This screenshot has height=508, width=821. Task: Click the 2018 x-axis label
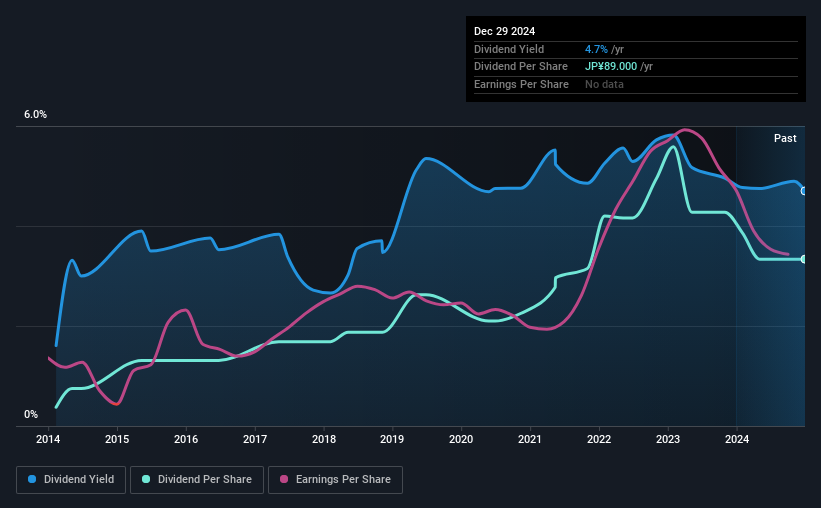[x=324, y=439]
